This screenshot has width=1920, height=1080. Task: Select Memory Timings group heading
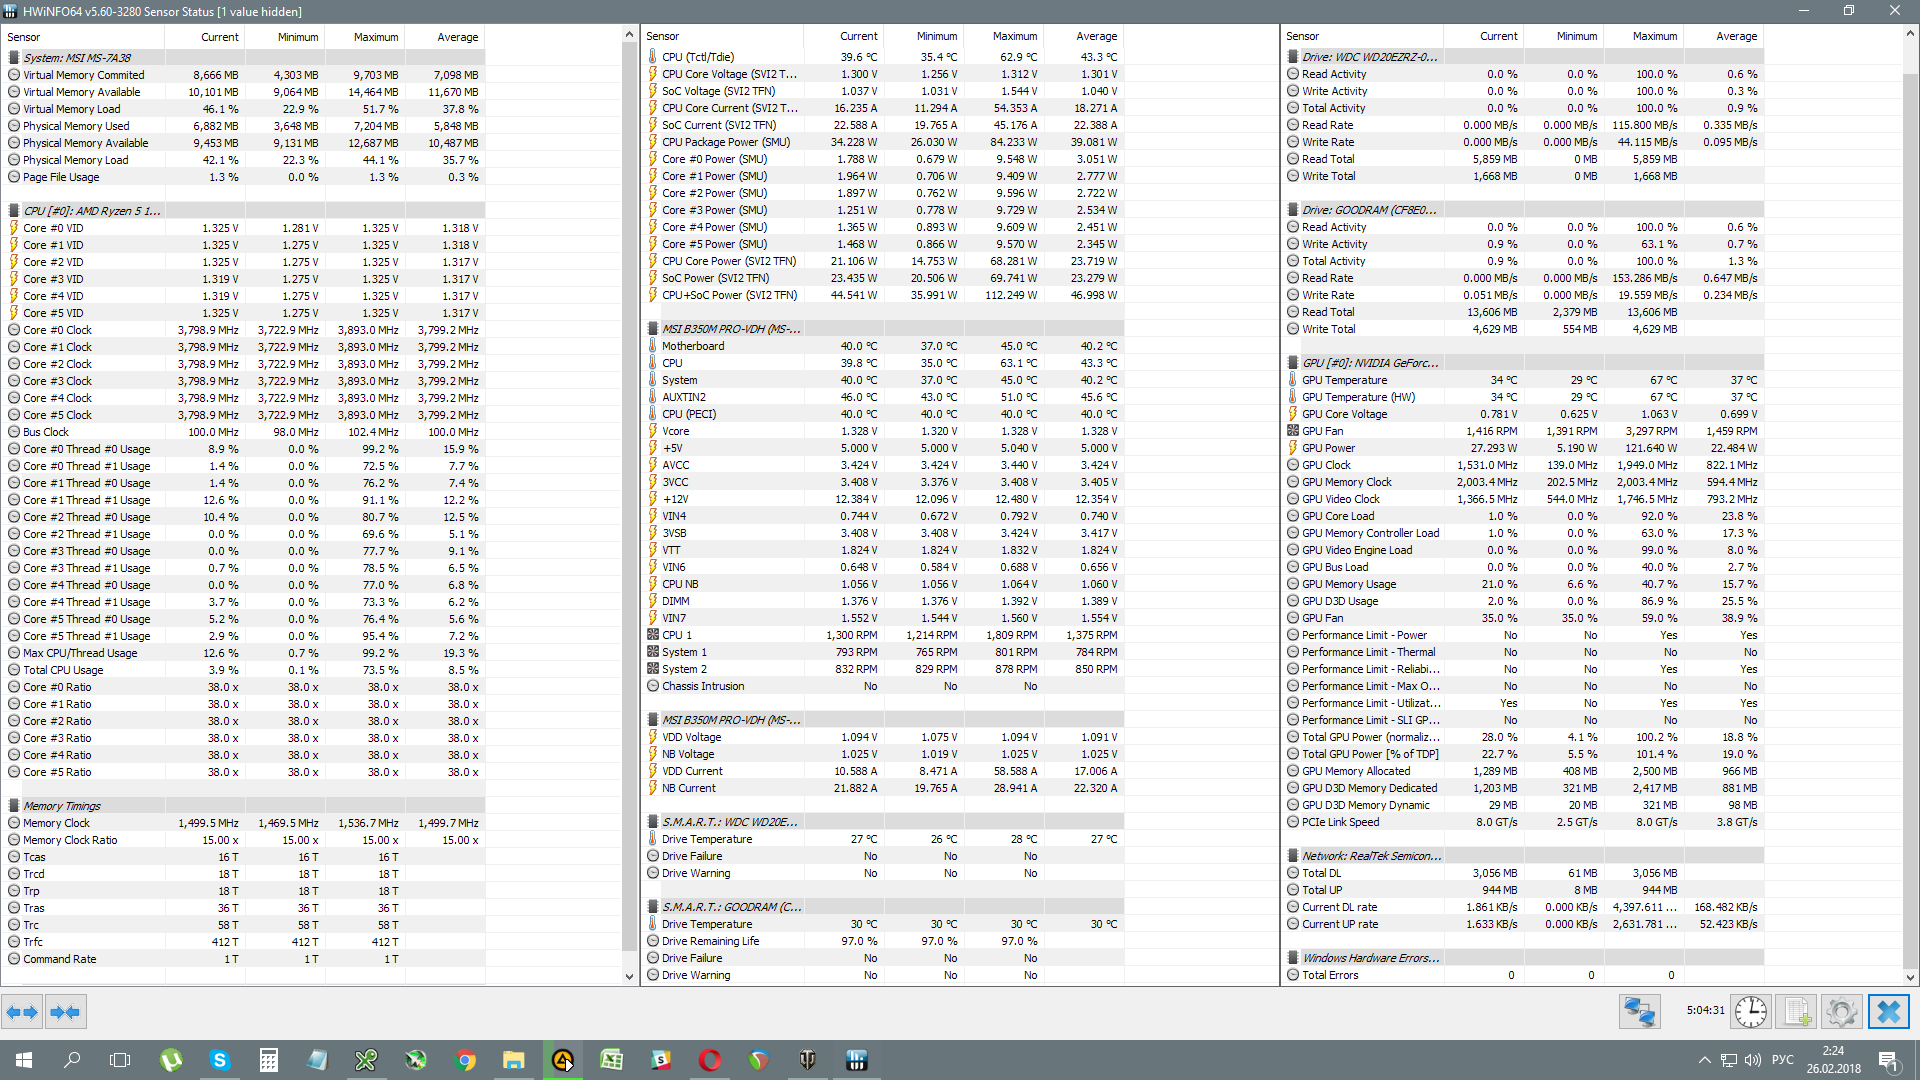pos(62,806)
